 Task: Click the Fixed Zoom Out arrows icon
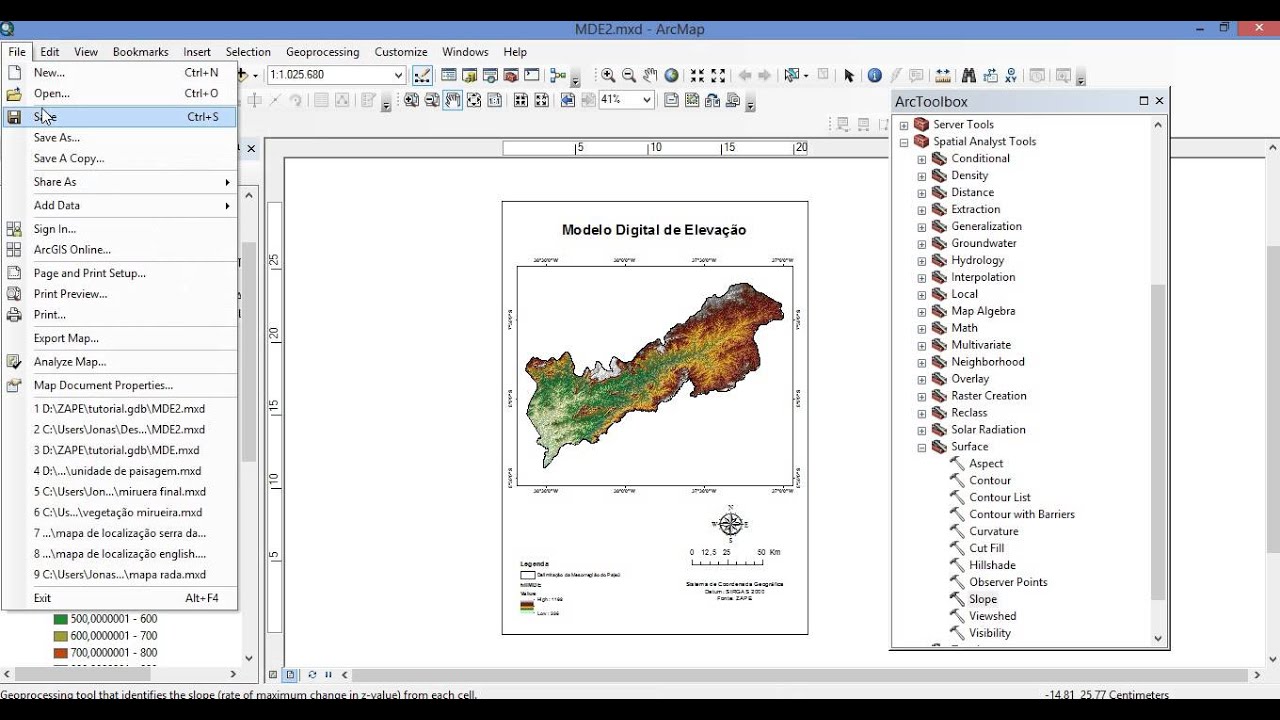pos(718,75)
